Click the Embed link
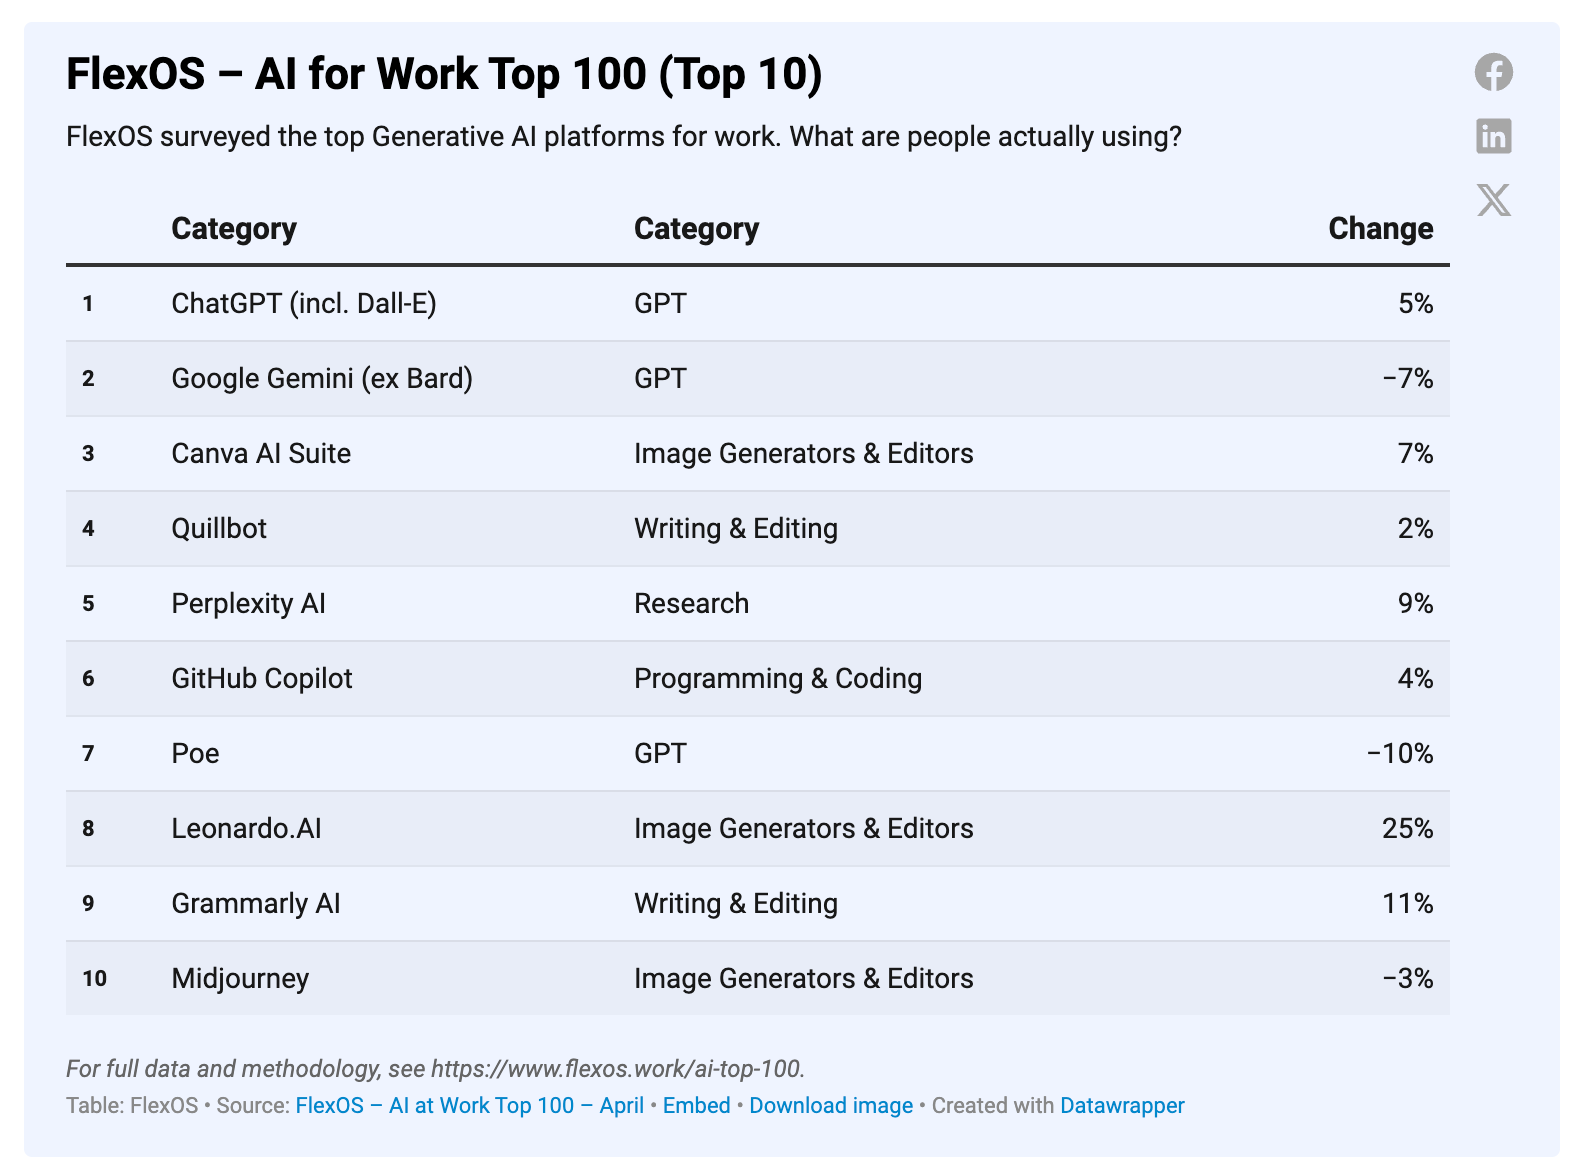1578x1176 pixels. click(x=696, y=1106)
